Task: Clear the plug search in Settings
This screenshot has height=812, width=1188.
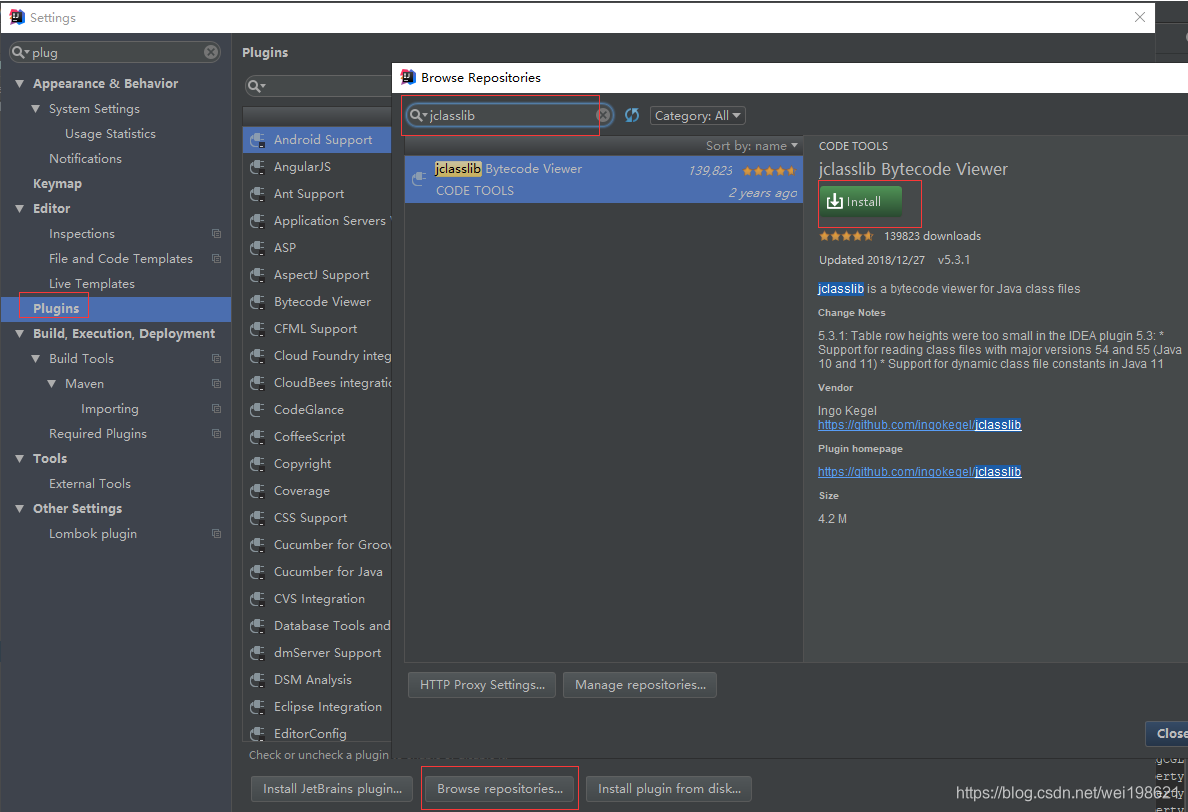Action: pos(211,52)
